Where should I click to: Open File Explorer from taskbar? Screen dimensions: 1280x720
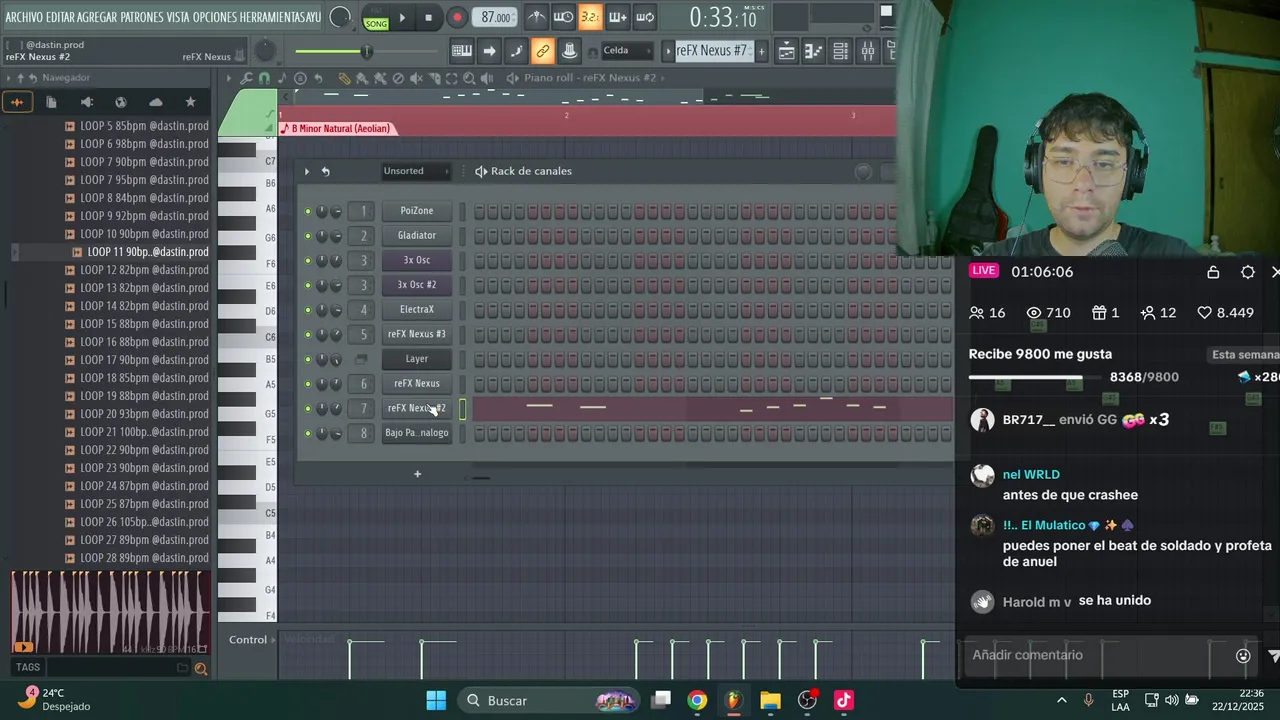(770, 700)
